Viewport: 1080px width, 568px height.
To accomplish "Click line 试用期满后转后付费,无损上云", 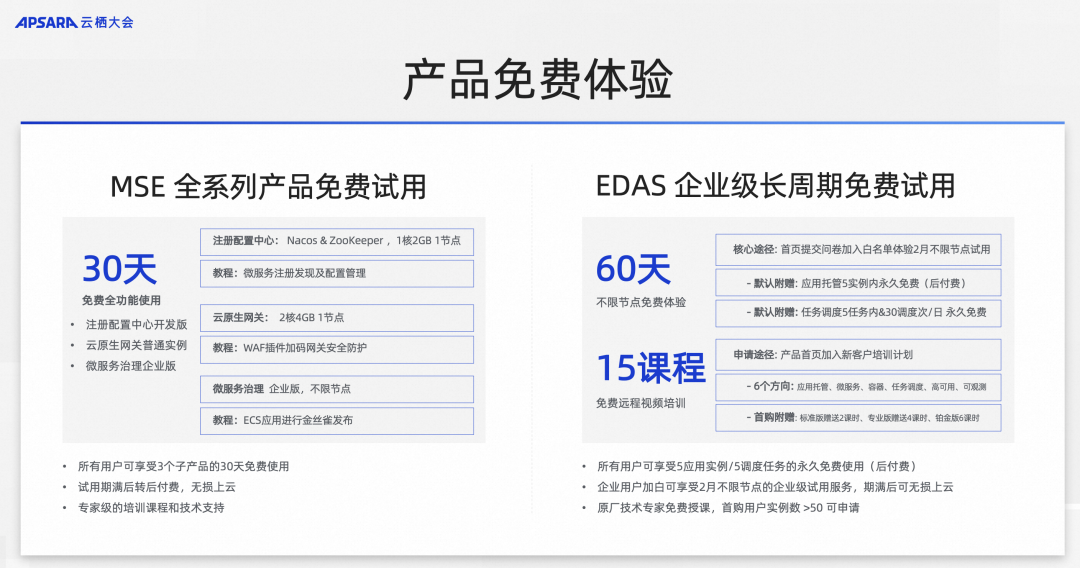I will [157, 487].
